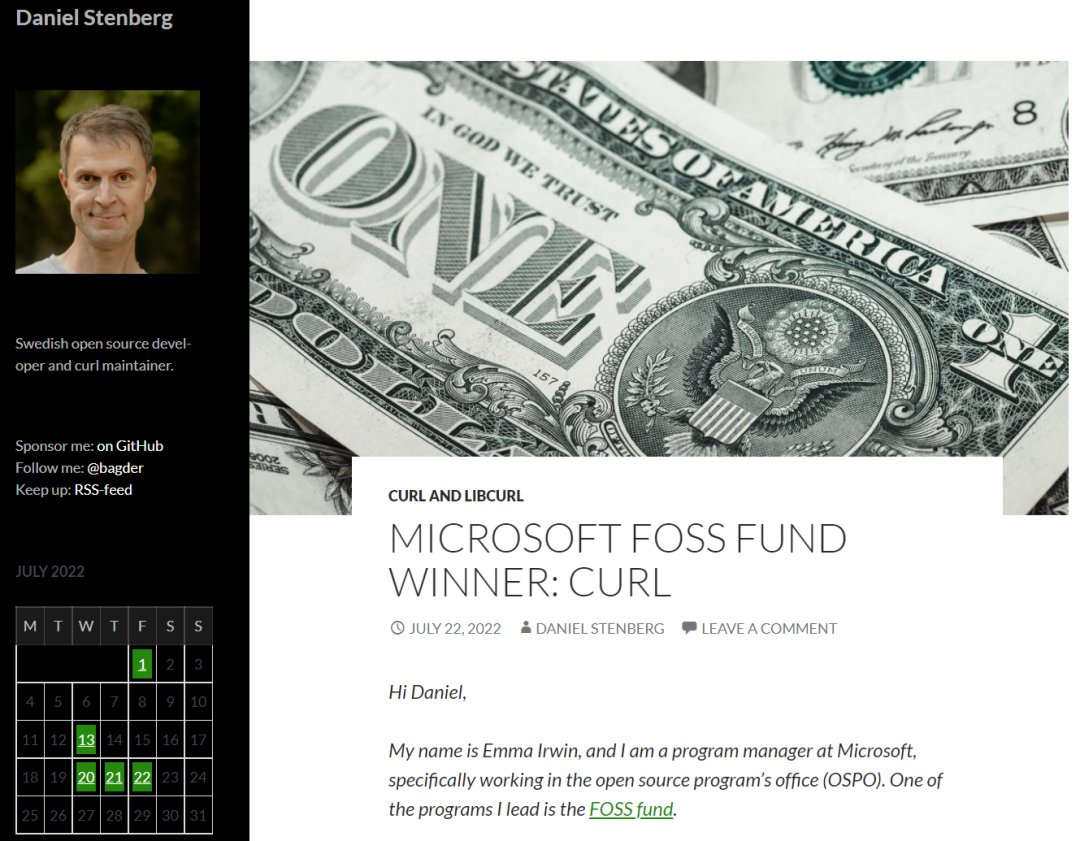Click Leave a Comment
1080x841 pixels.
click(769, 628)
